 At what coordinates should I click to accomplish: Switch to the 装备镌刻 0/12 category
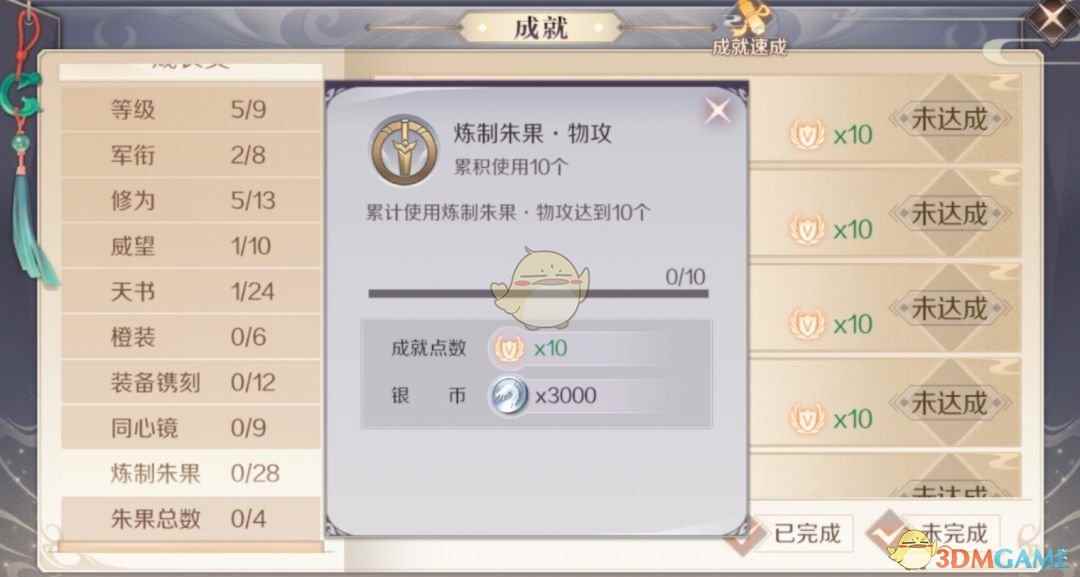pyautogui.click(x=191, y=382)
